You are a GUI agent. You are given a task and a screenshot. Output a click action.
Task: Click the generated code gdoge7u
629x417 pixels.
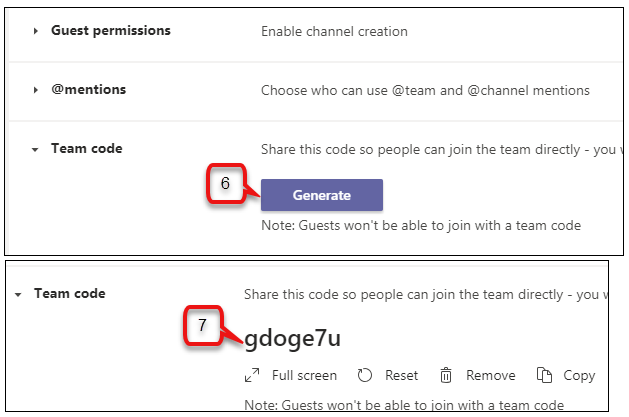tap(292, 339)
